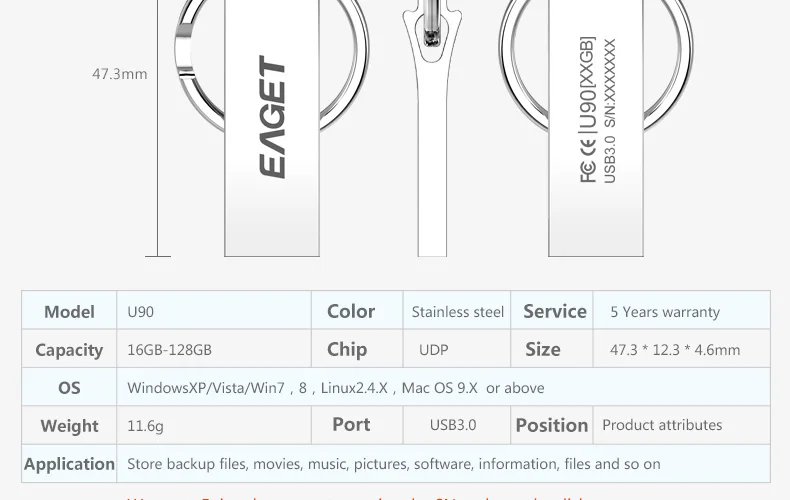Click the left keyring on front view
The height and width of the screenshot is (500, 790).
tap(200, 66)
